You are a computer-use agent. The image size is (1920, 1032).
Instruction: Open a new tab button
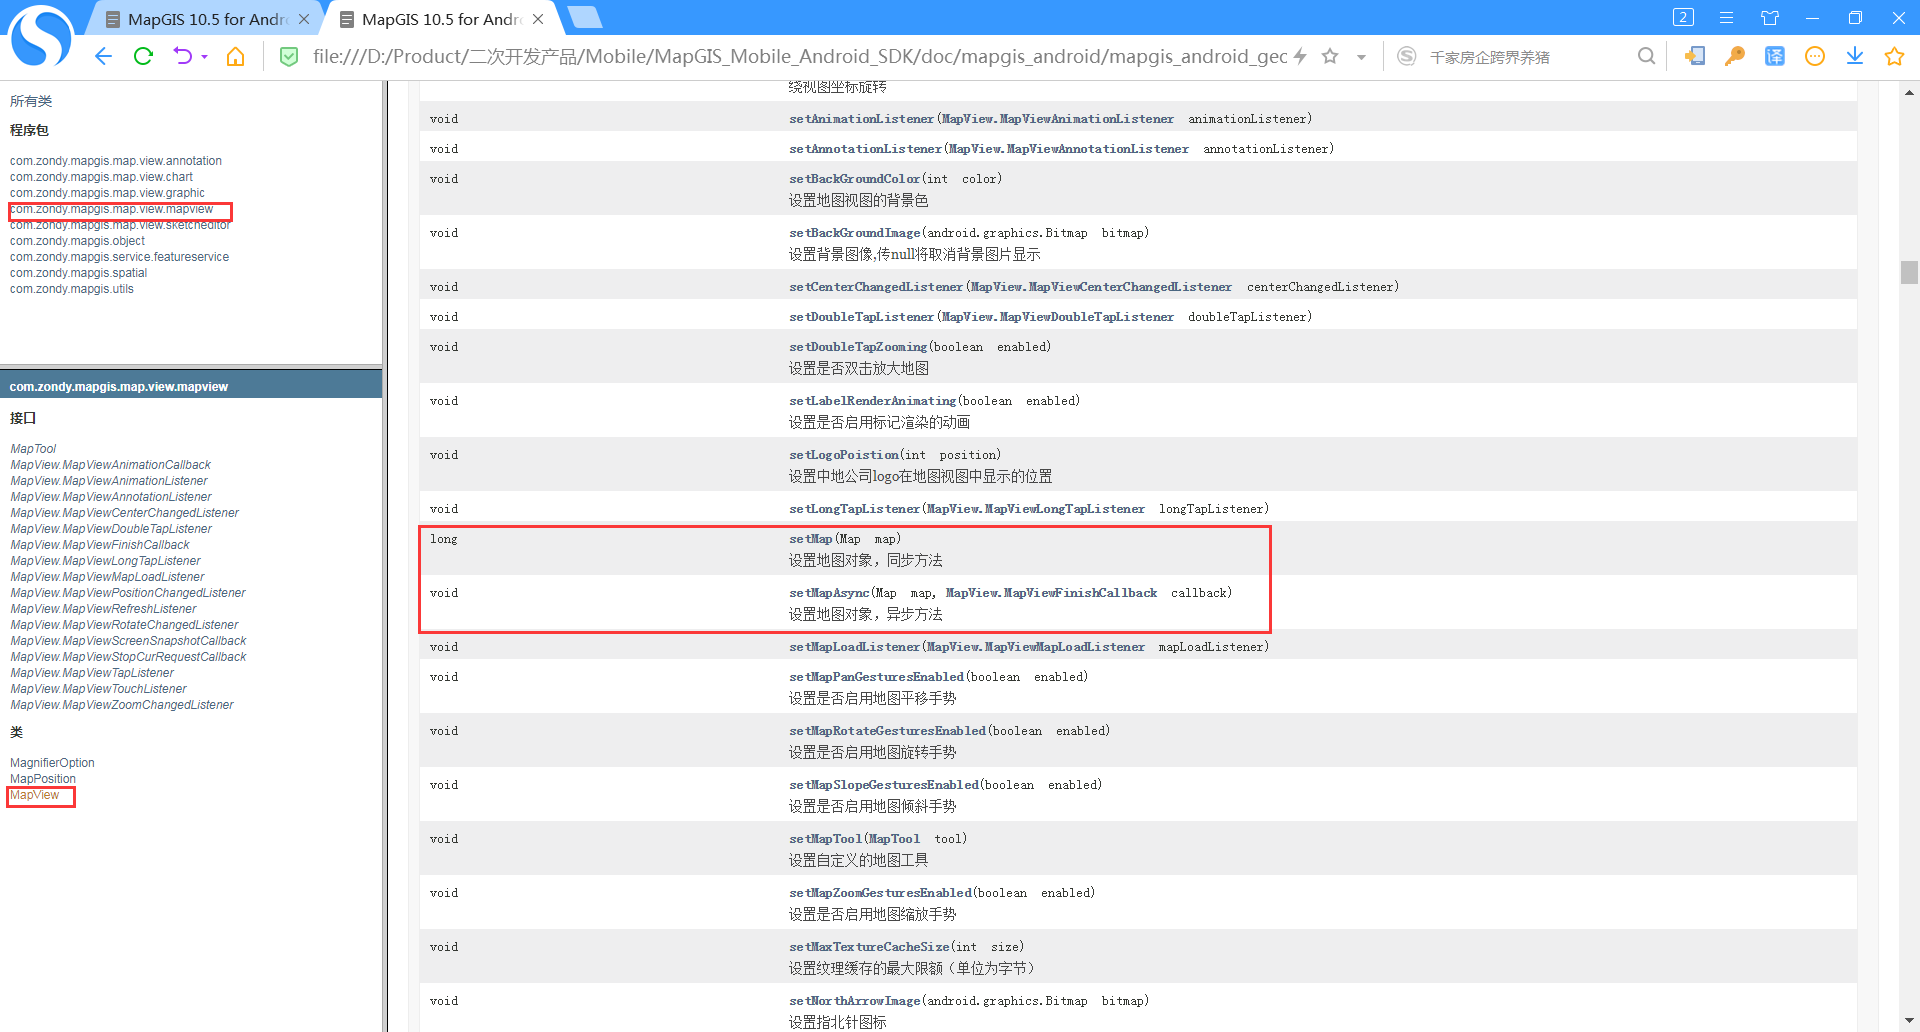[584, 18]
